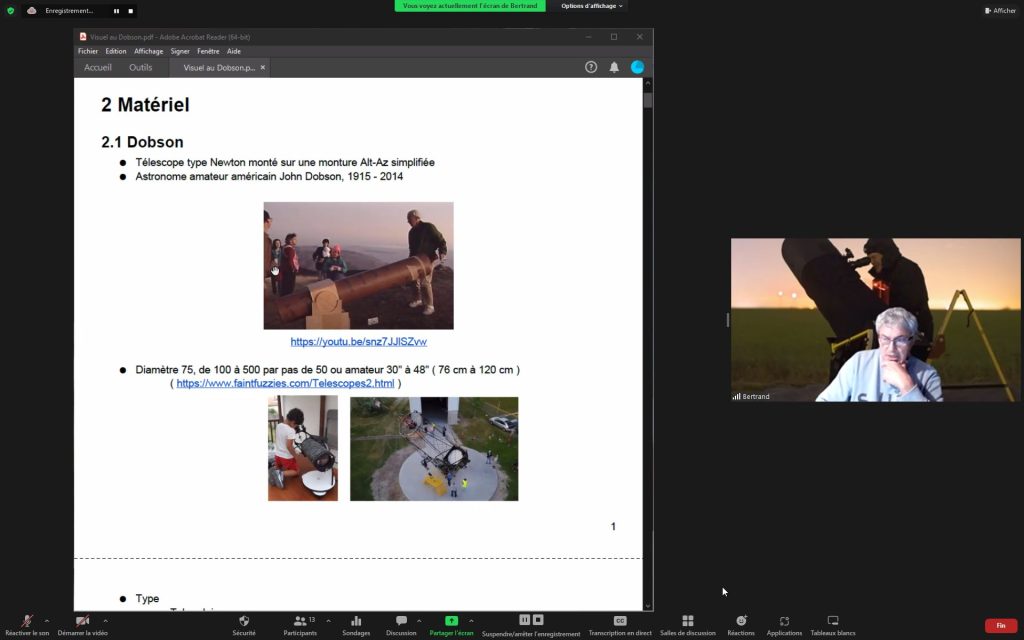
Task: Pause recording in the bottom toolbar
Action: pyautogui.click(x=524, y=620)
